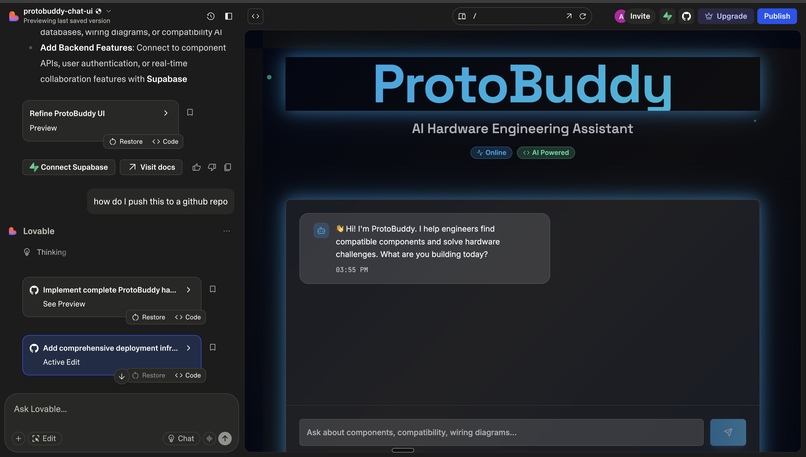The width and height of the screenshot is (806, 457).
Task: Click the Lovable logo top left
Action: click(x=14, y=16)
